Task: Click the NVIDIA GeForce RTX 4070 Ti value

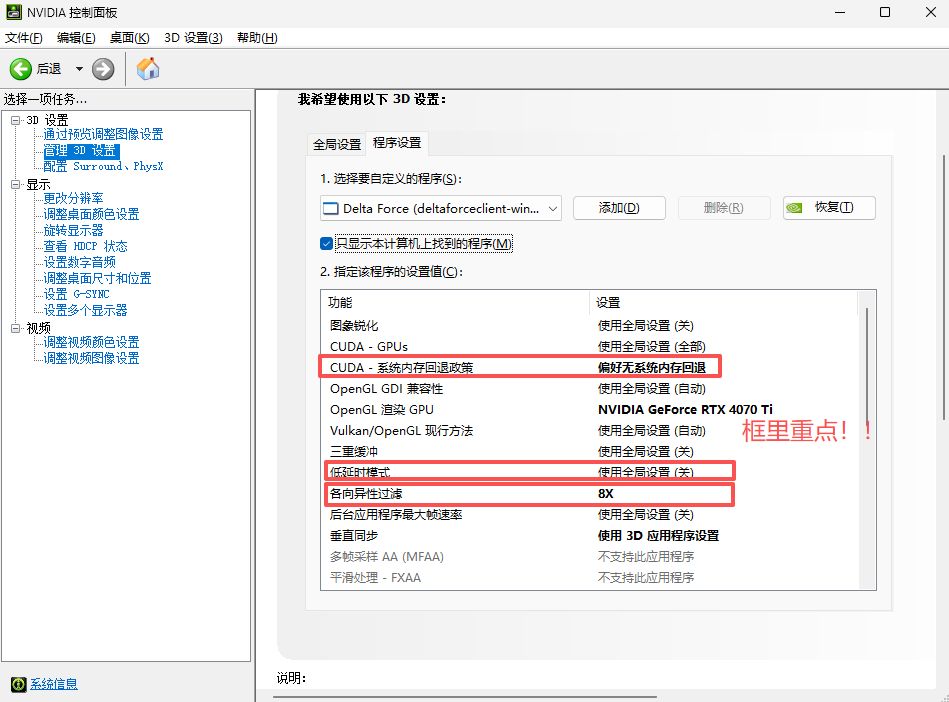Action: pyautogui.click(x=685, y=410)
